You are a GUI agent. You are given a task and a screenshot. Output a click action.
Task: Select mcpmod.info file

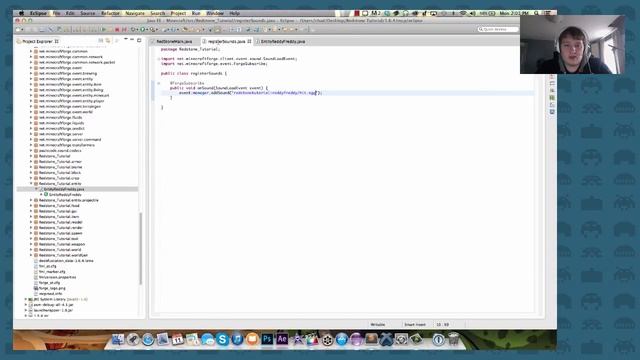pyautogui.click(x=50, y=294)
